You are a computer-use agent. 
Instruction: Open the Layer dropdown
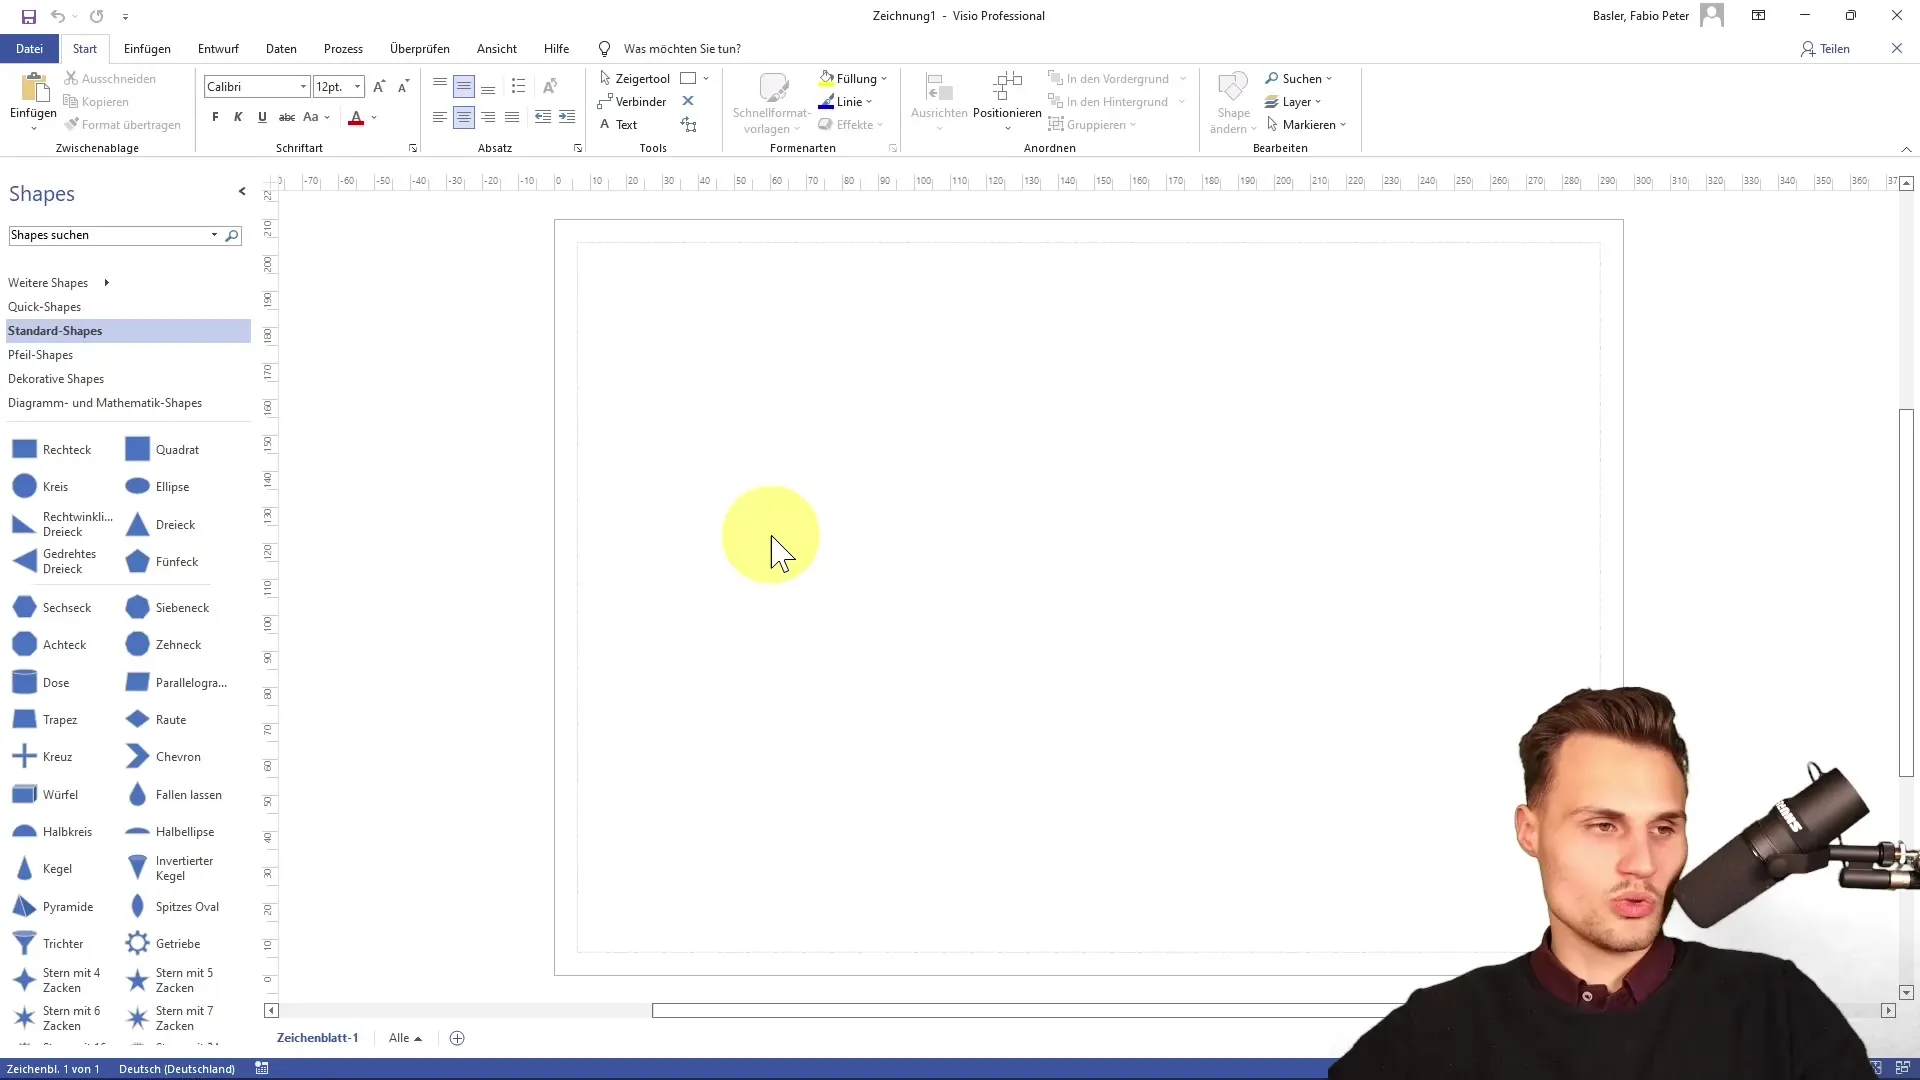(x=1293, y=101)
